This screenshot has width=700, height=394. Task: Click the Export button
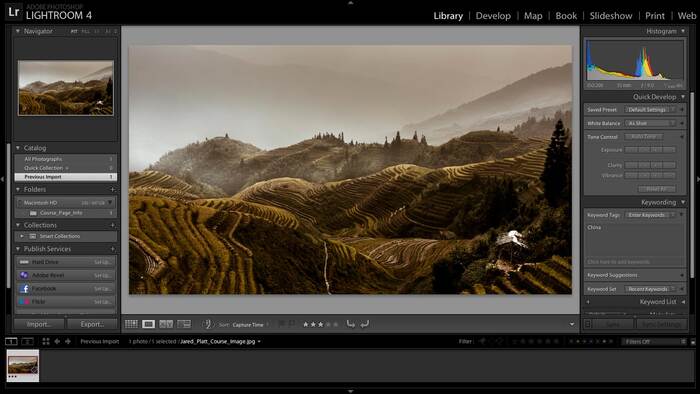pos(92,324)
